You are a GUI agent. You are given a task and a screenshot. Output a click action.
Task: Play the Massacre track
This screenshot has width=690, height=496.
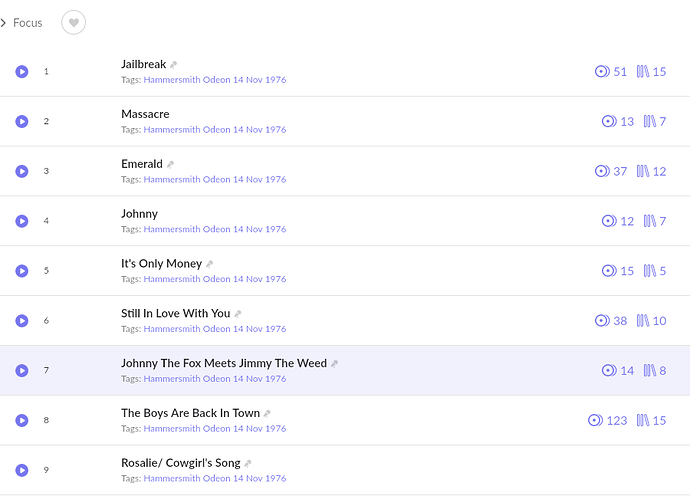point(22,121)
